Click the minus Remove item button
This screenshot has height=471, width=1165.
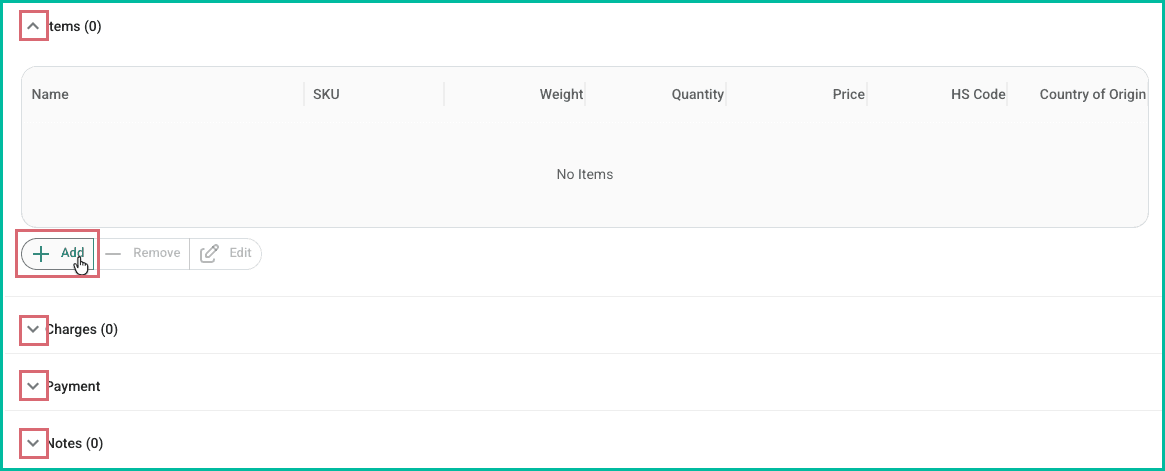coord(143,253)
